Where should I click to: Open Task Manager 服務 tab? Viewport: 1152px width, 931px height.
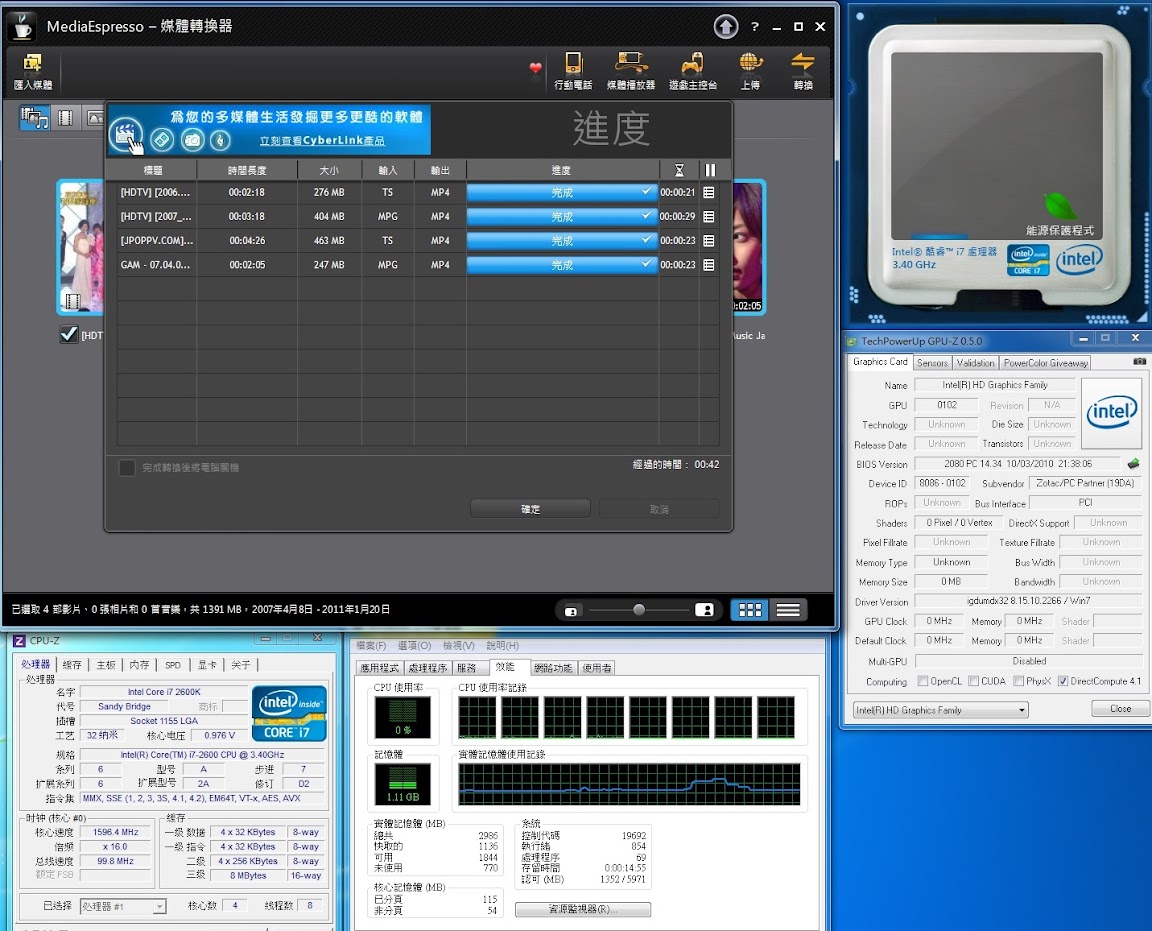click(x=467, y=668)
